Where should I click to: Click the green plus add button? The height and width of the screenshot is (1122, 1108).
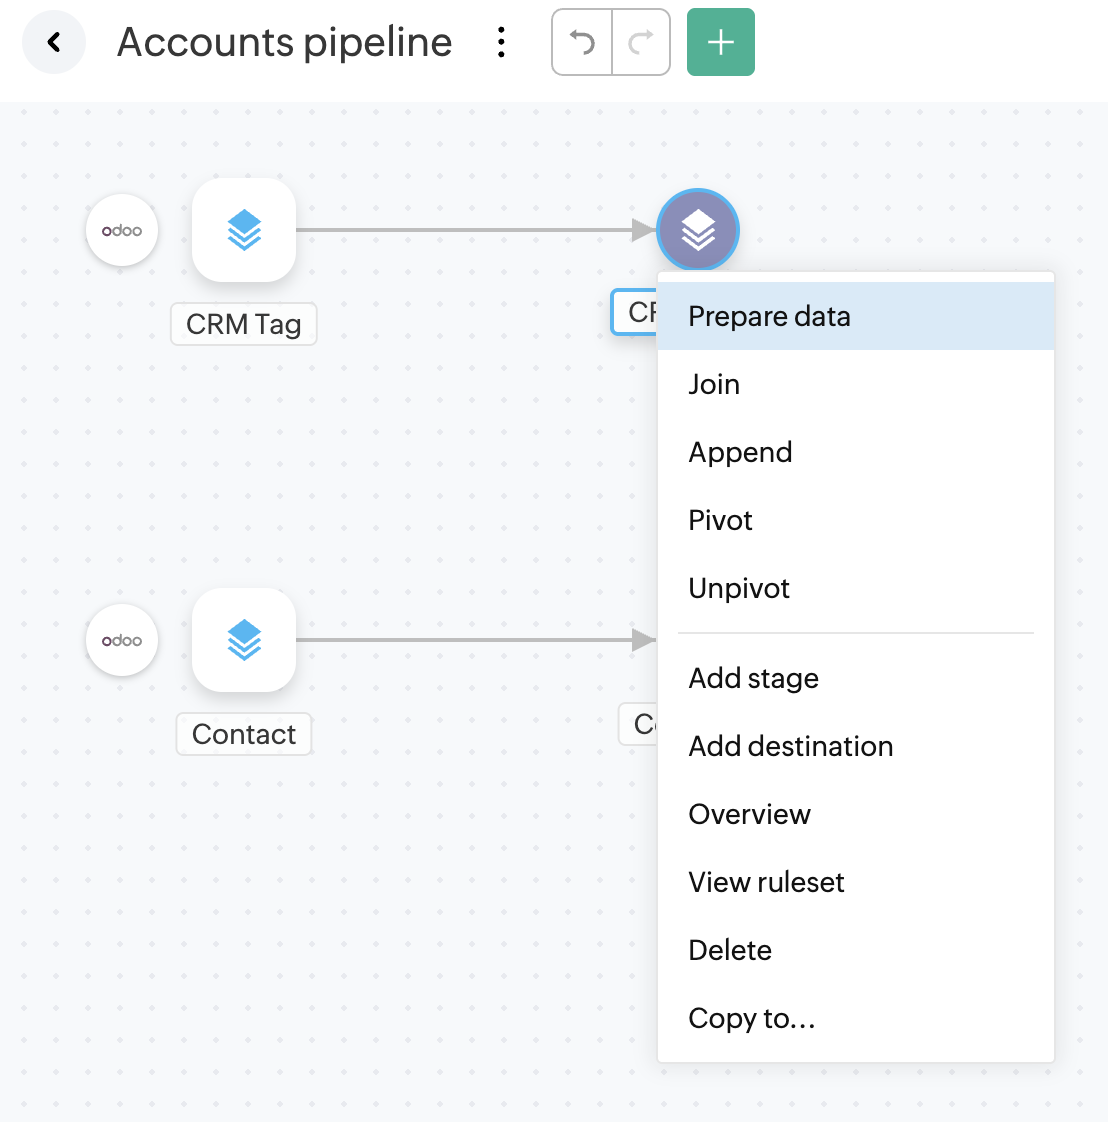point(720,42)
